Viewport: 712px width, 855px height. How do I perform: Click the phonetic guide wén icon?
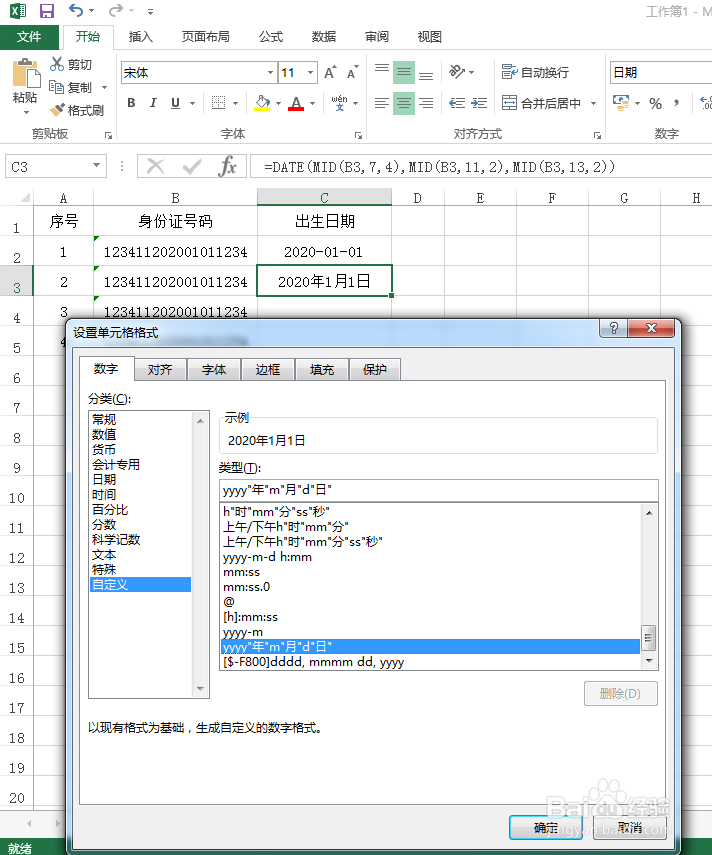point(340,103)
